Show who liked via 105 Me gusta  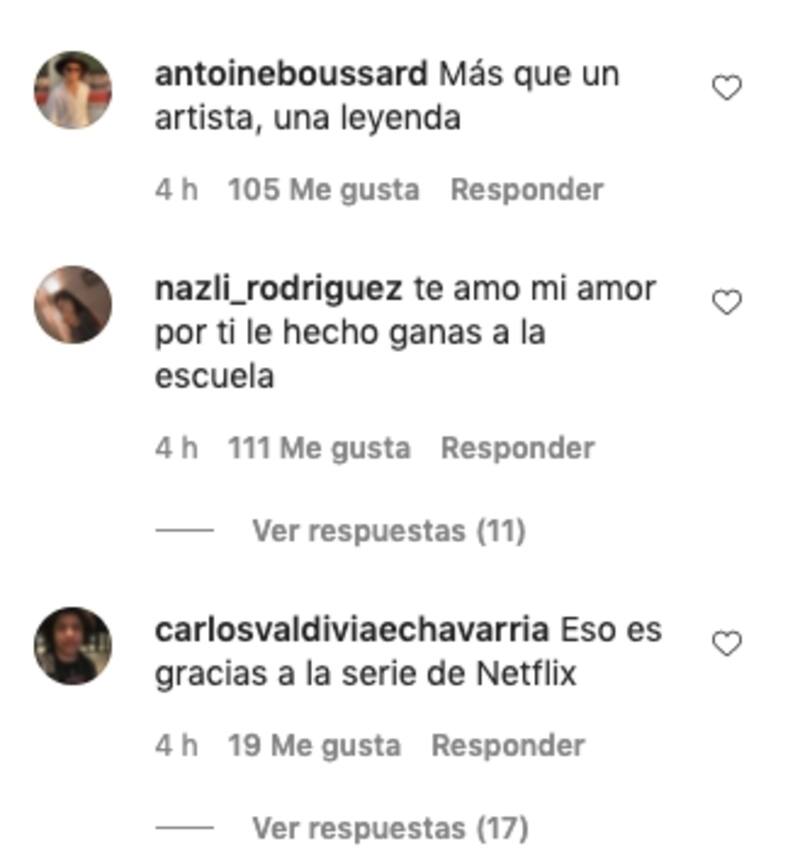coord(323,190)
